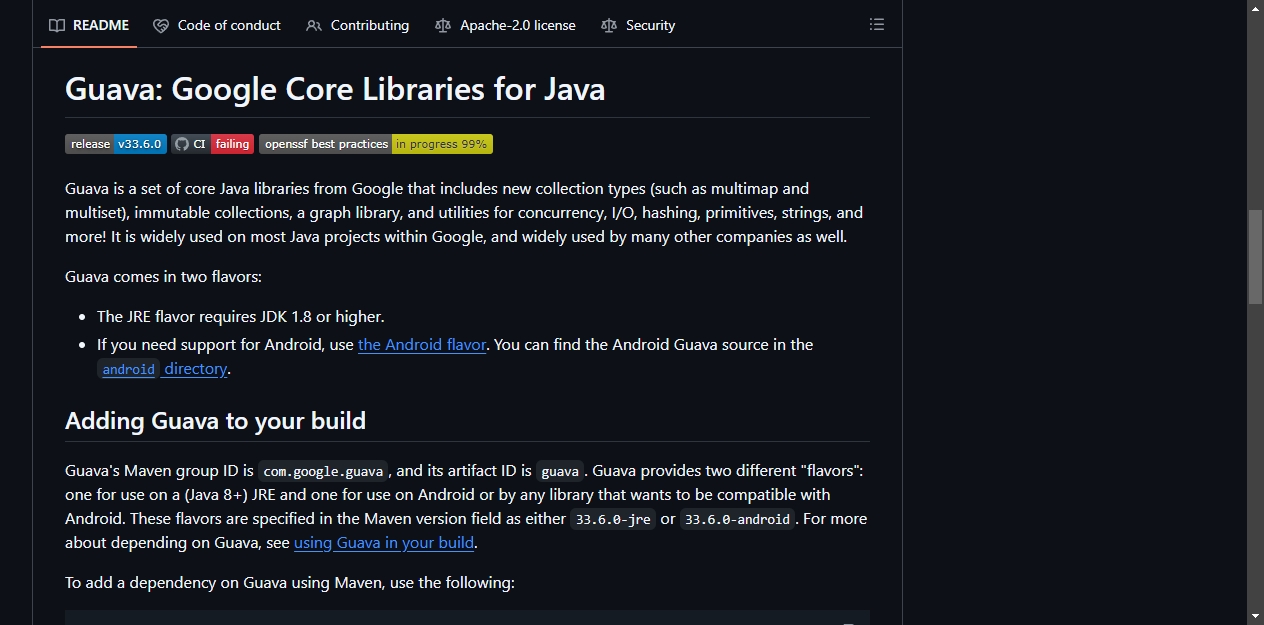Click the CI failing badge
Viewport: 1264px width, 625px height.
point(213,144)
